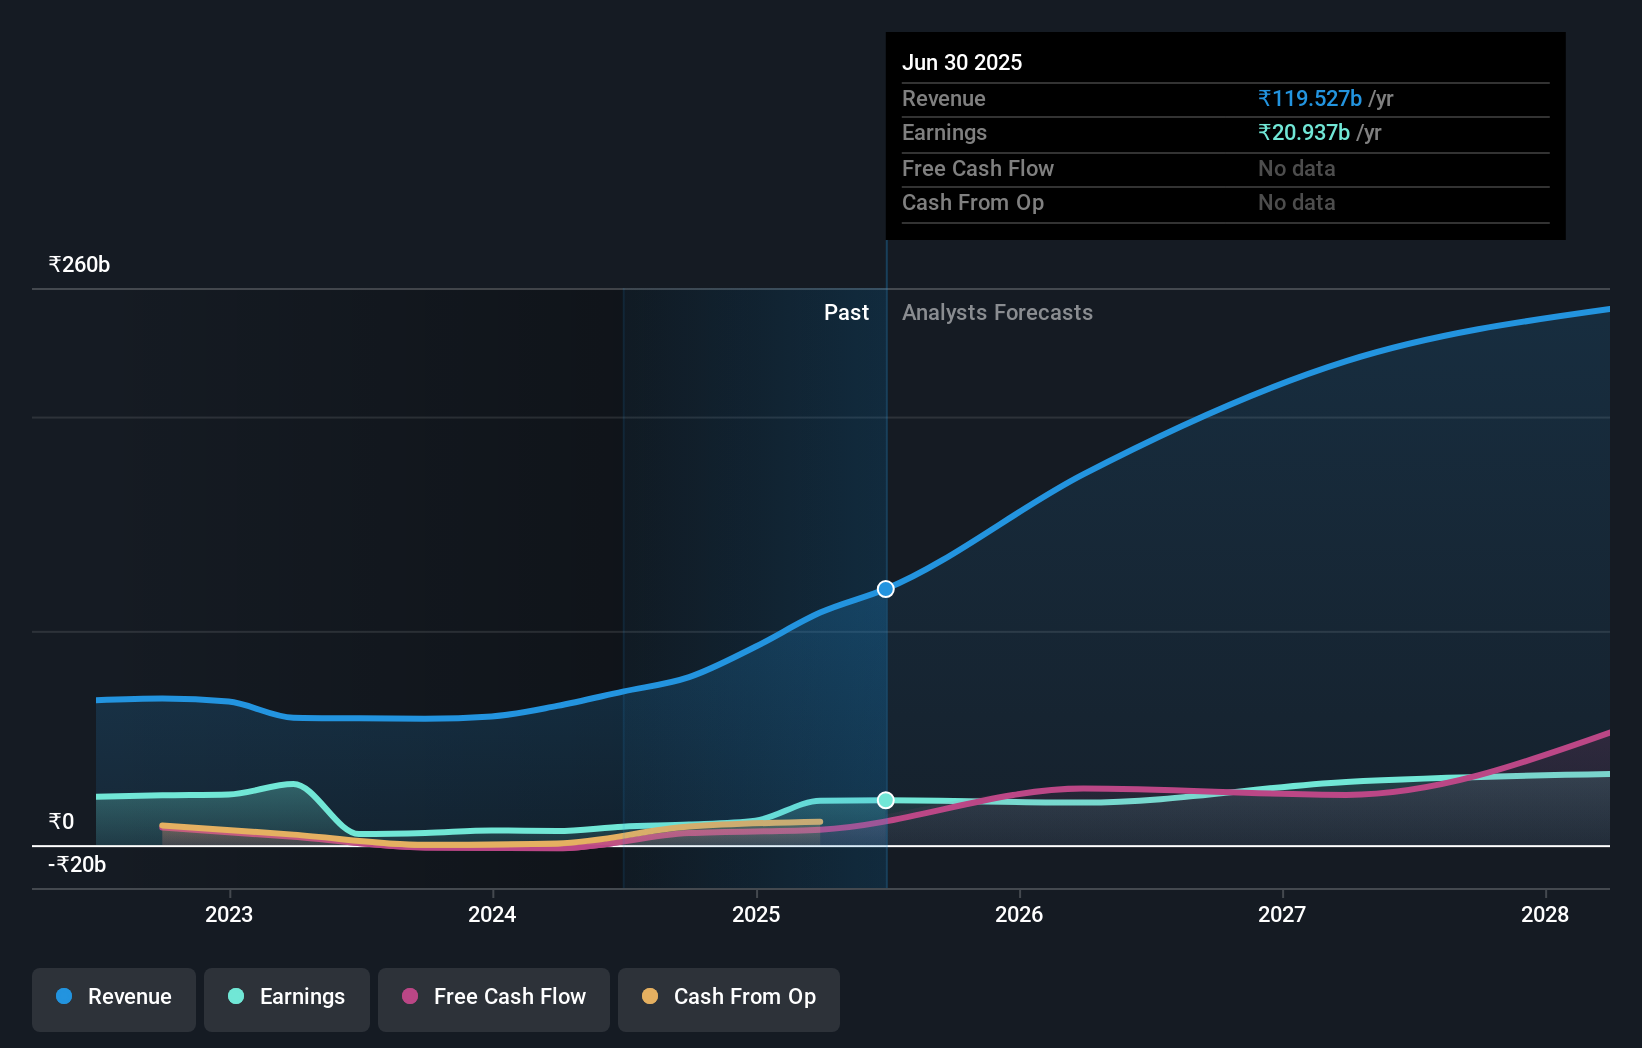This screenshot has width=1642, height=1048.
Task: Click the 2026 label on the time axis
Action: 1018,914
